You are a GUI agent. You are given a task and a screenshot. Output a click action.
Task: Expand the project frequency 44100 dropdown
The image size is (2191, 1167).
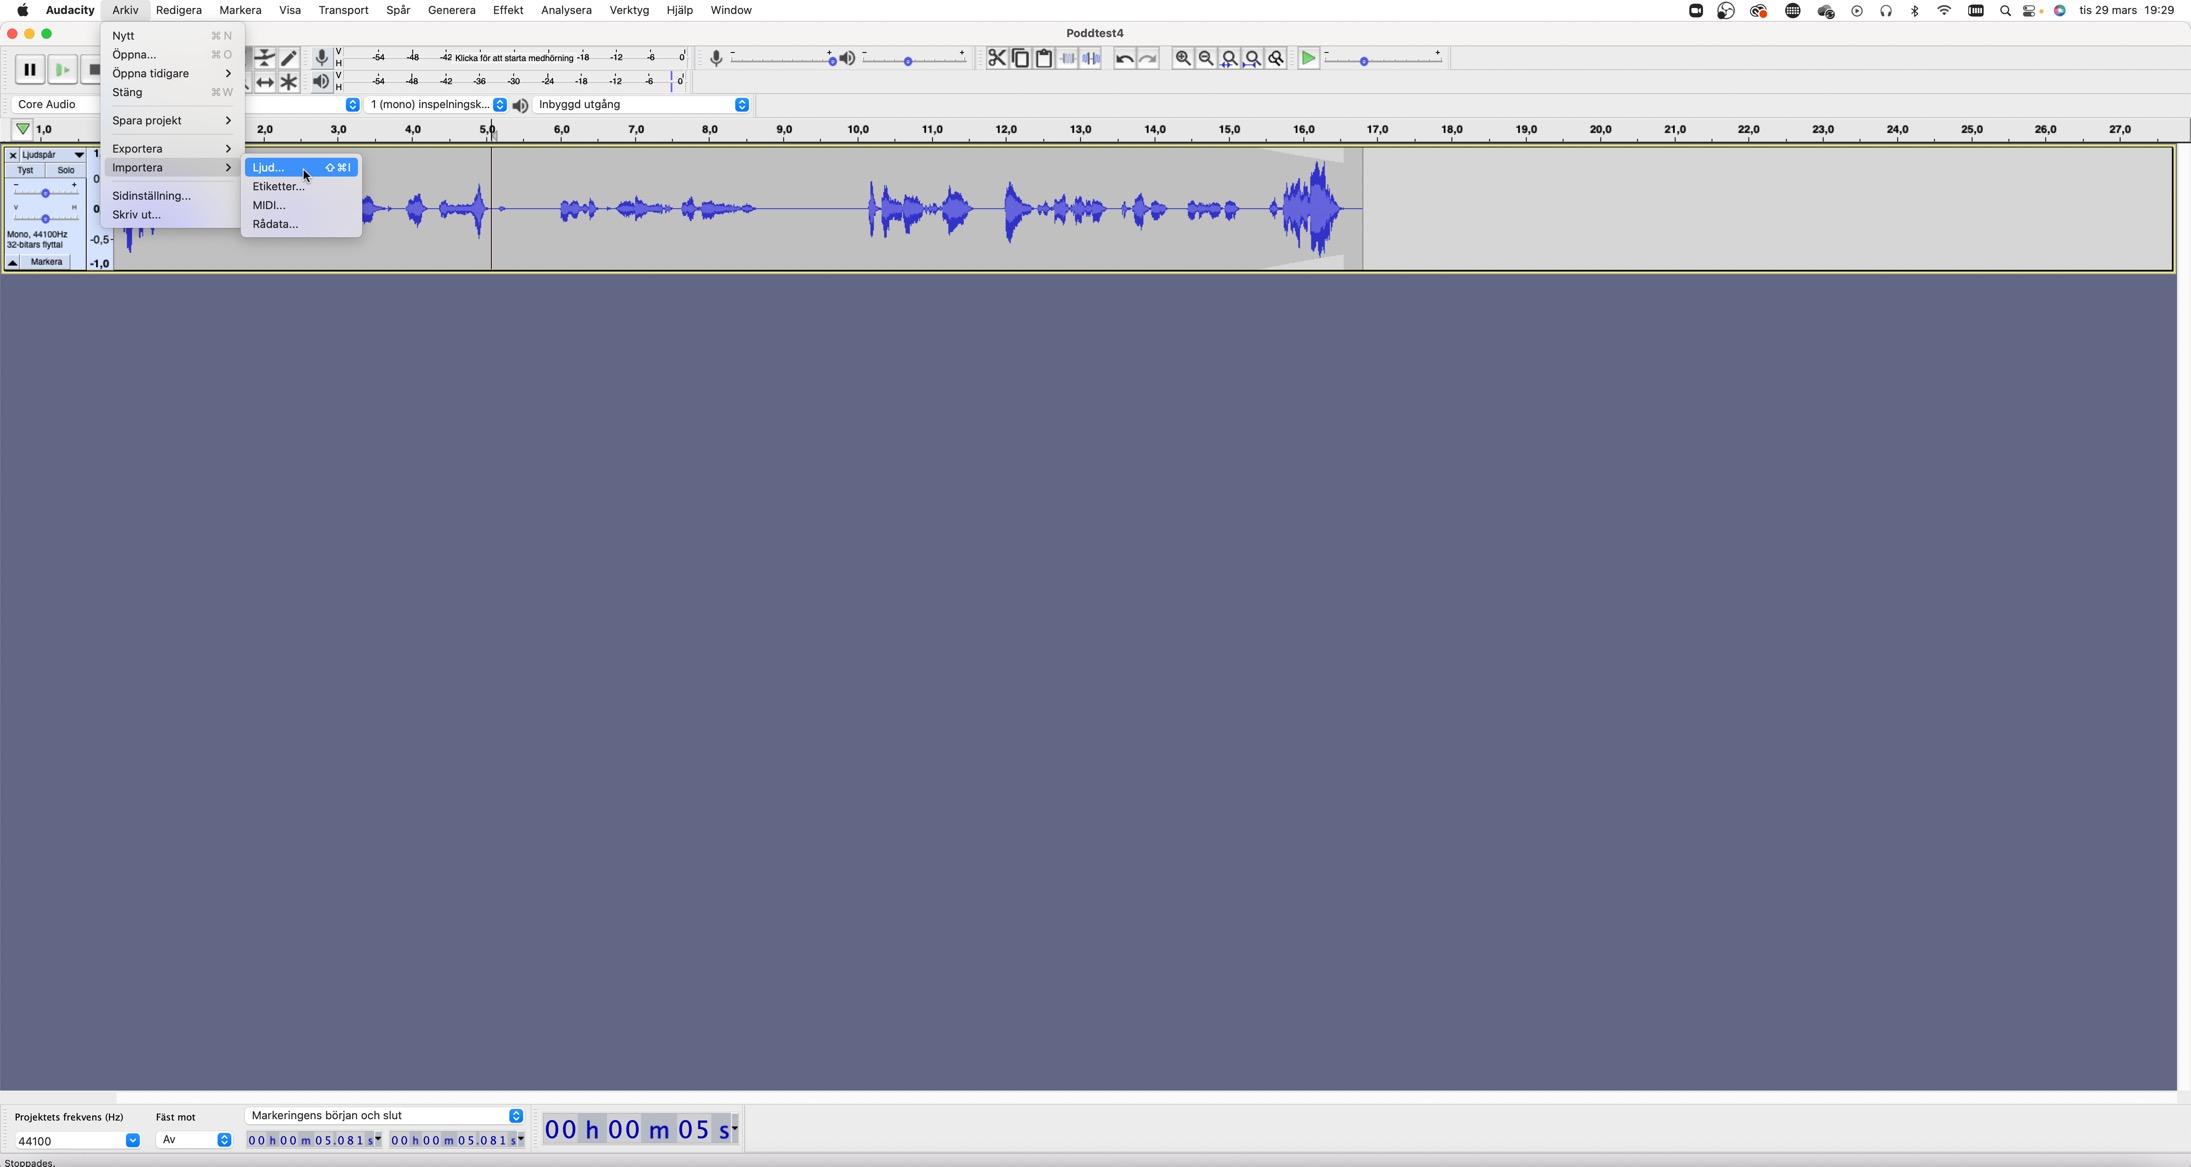tap(132, 1141)
